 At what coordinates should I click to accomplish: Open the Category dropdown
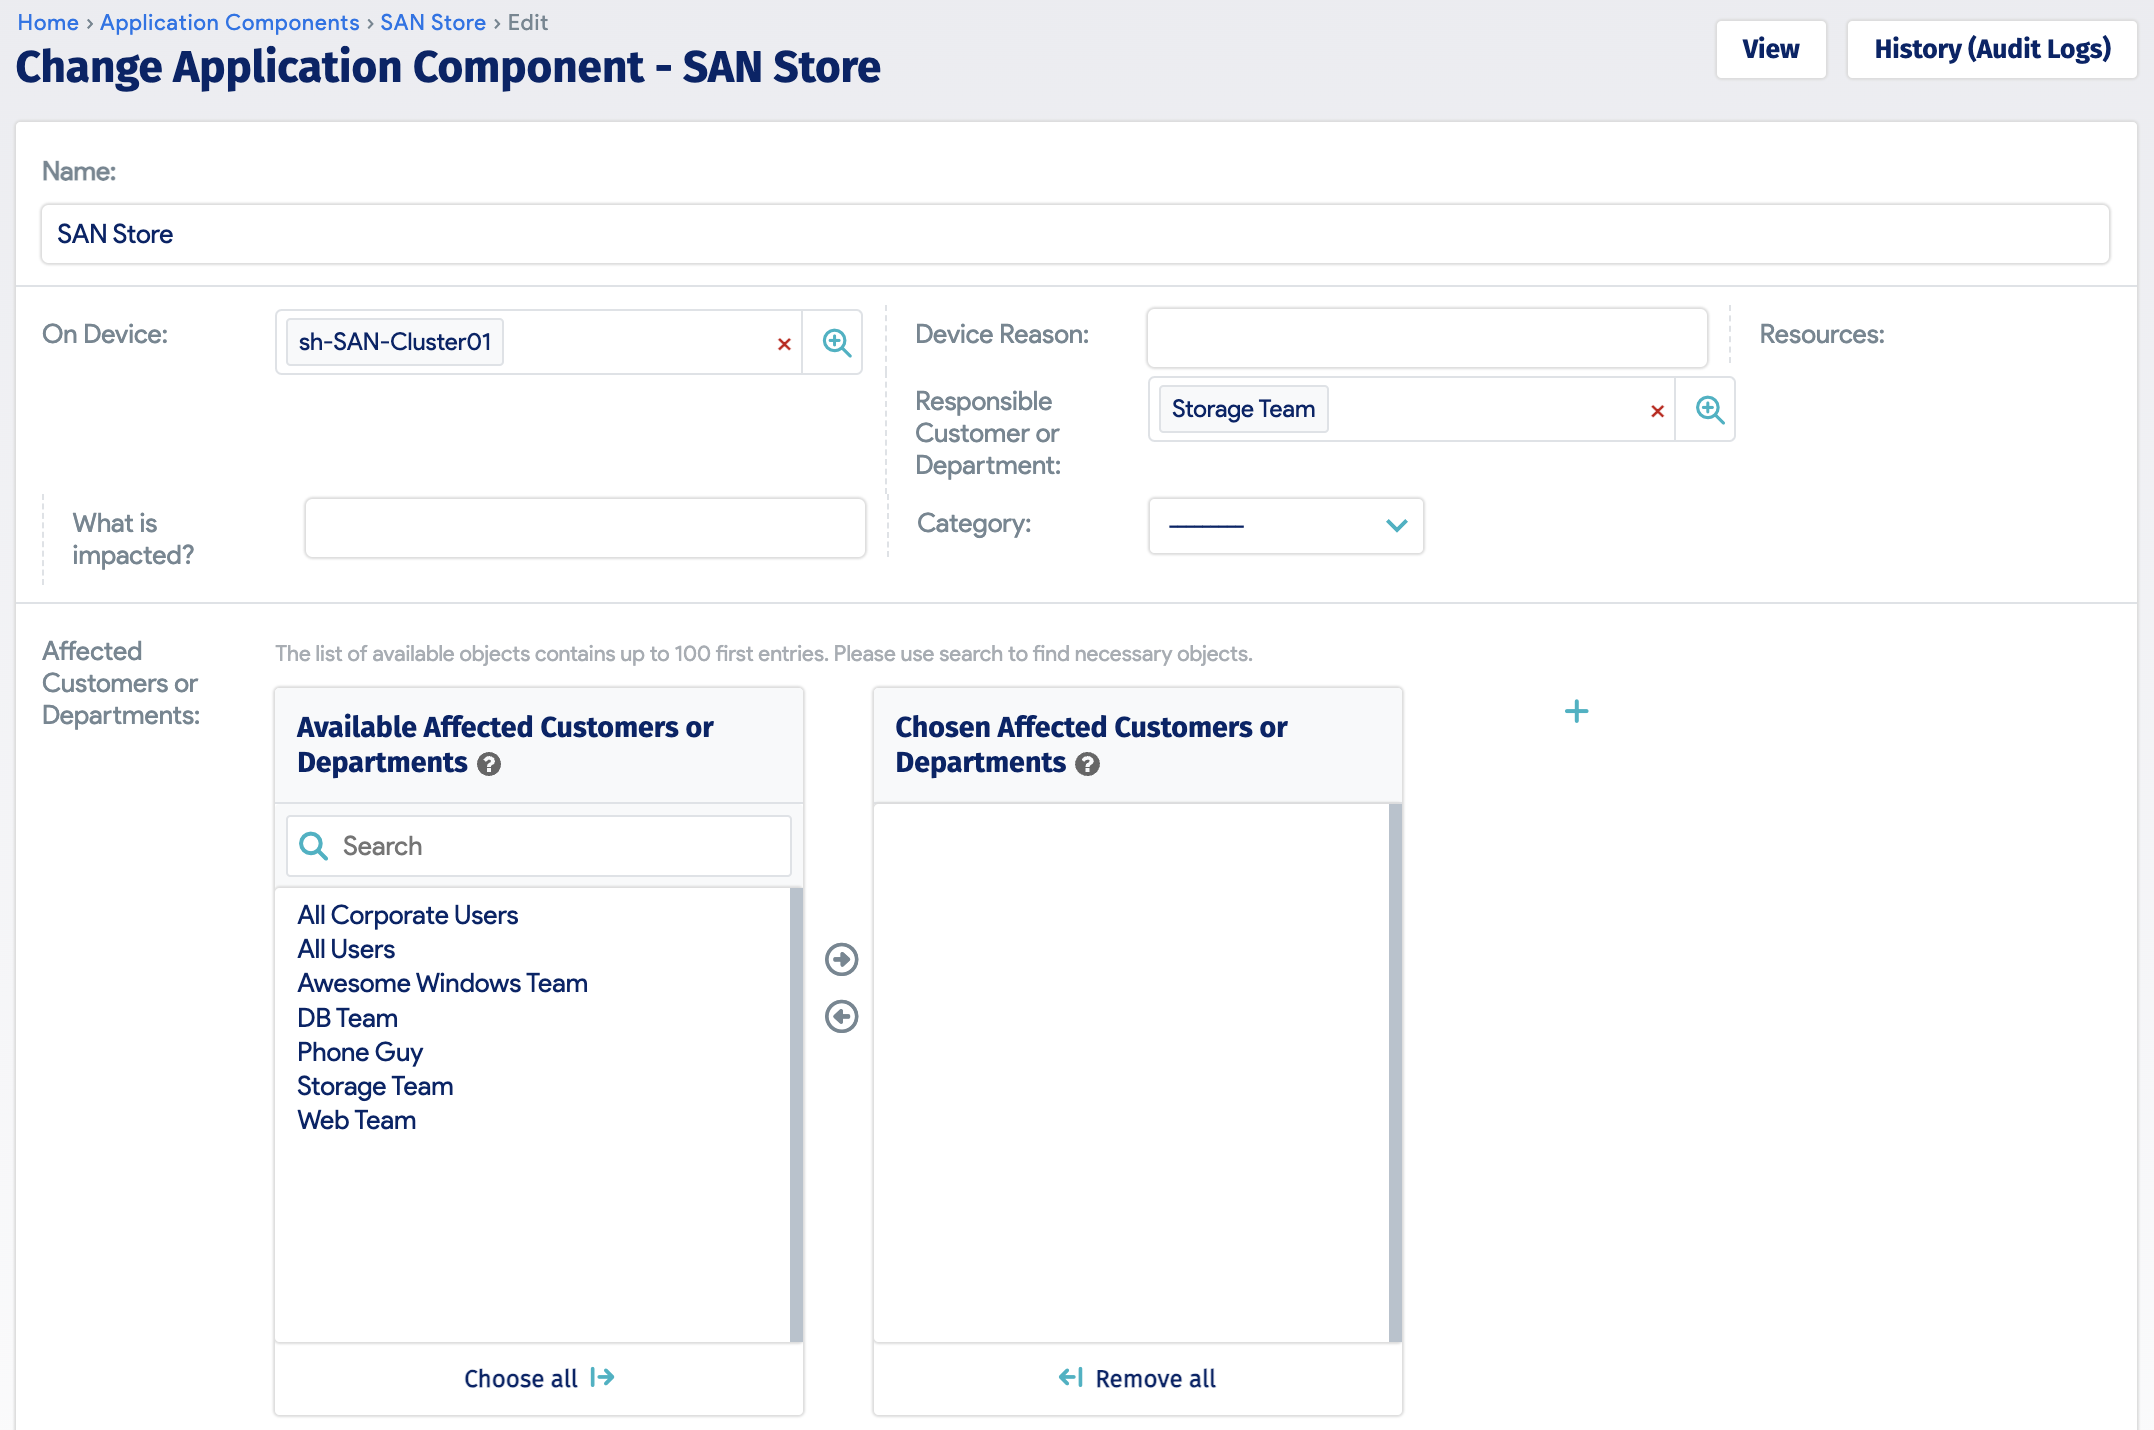tap(1285, 525)
